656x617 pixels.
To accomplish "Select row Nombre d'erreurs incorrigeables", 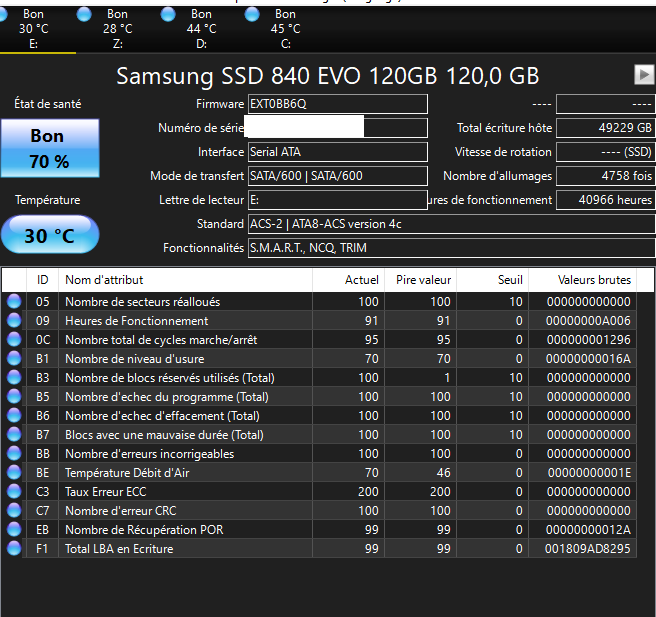I will point(319,453).
